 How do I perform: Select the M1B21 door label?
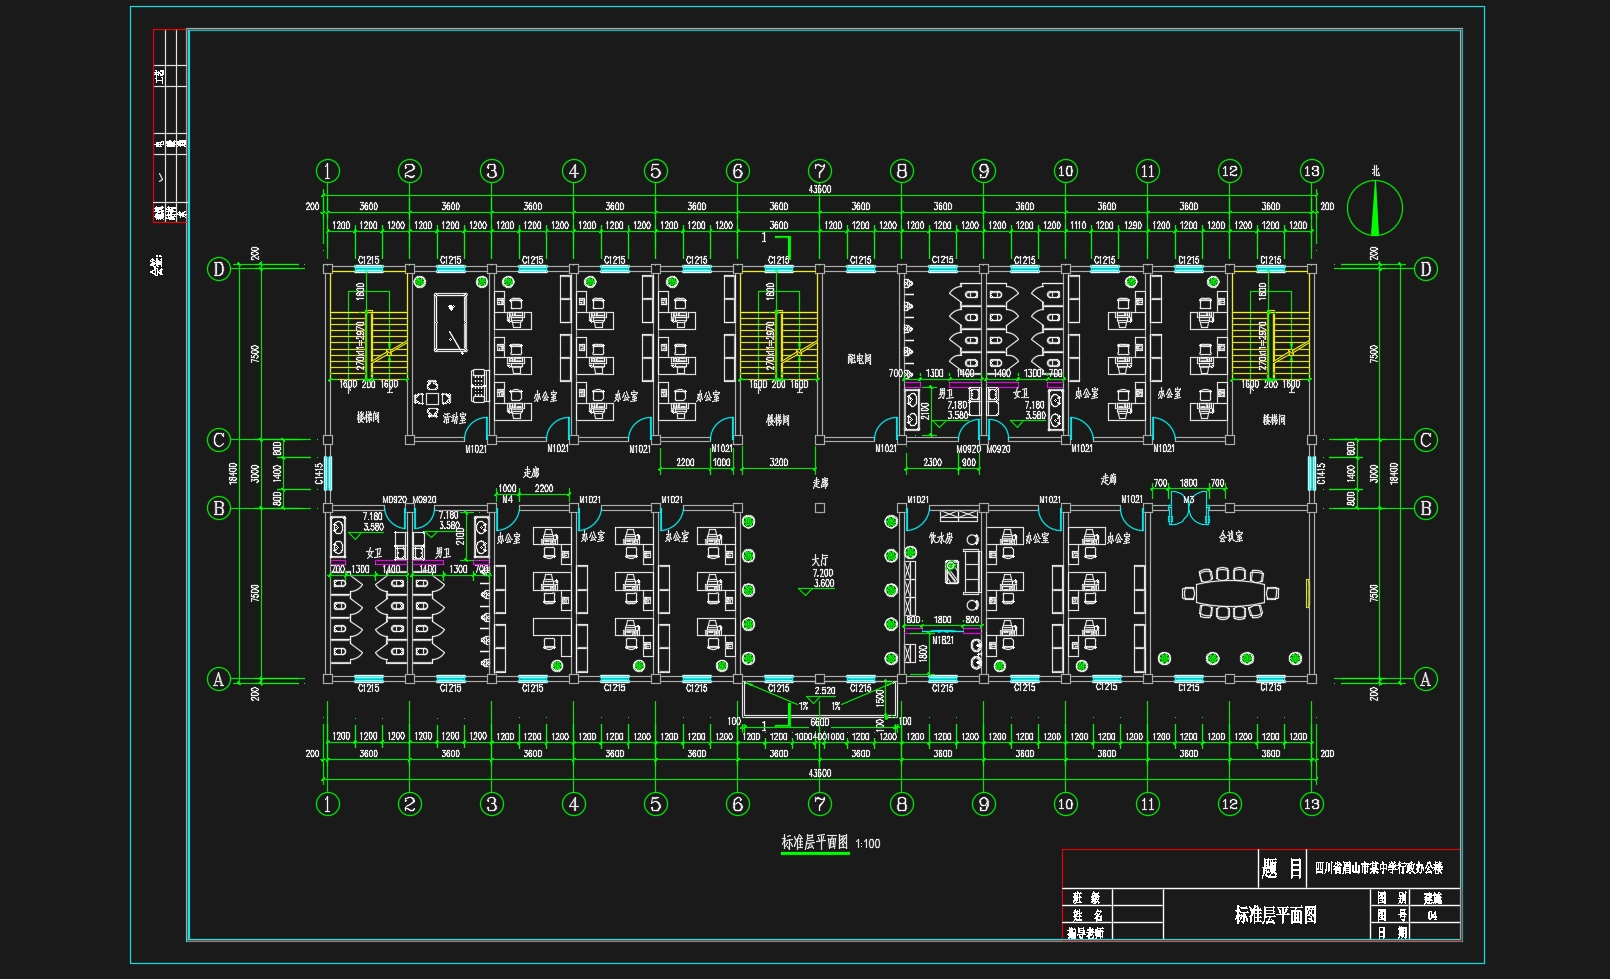click(943, 640)
